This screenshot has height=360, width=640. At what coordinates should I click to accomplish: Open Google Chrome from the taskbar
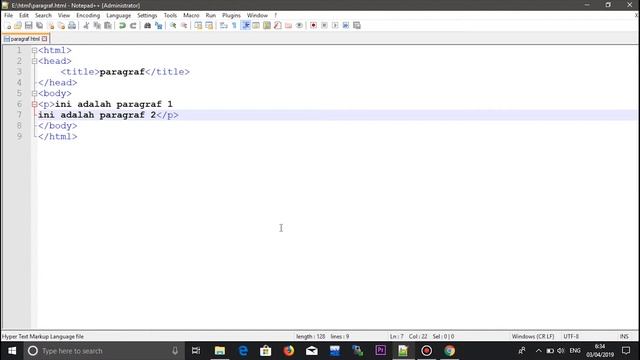point(449,351)
